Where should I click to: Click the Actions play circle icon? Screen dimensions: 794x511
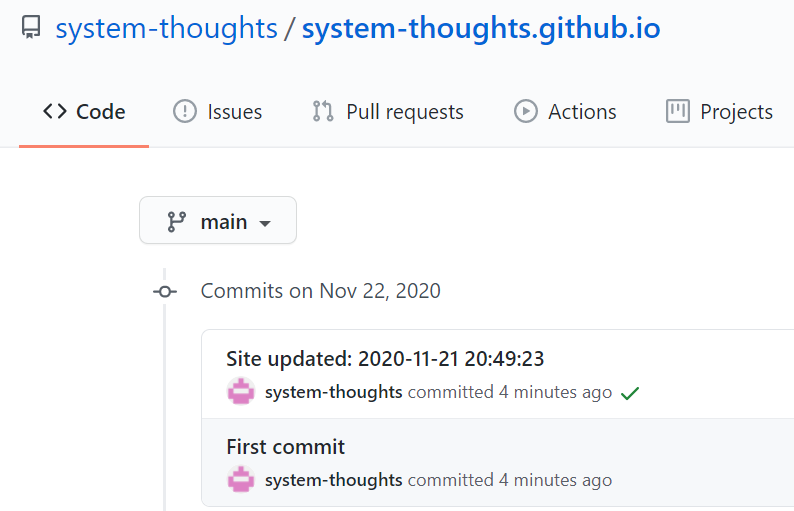(x=526, y=111)
